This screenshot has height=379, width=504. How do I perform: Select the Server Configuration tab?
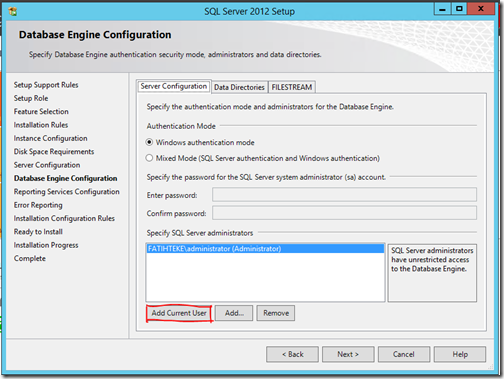pyautogui.click(x=174, y=86)
